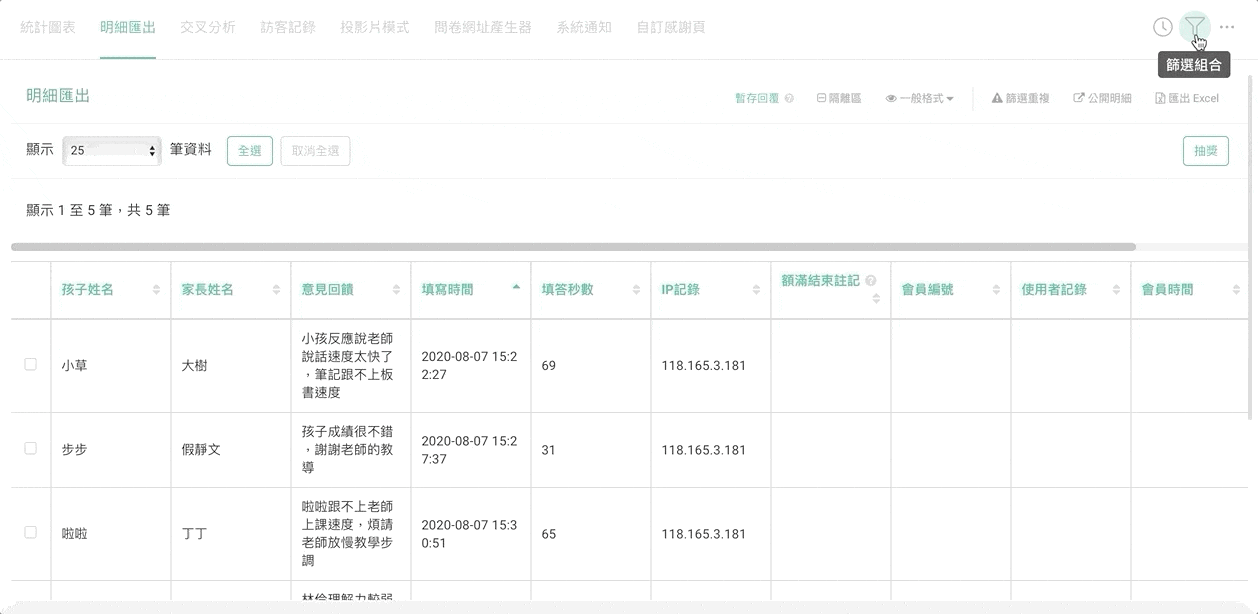
Task: Open the 顯示 25 rows dropdown
Action: 111,151
